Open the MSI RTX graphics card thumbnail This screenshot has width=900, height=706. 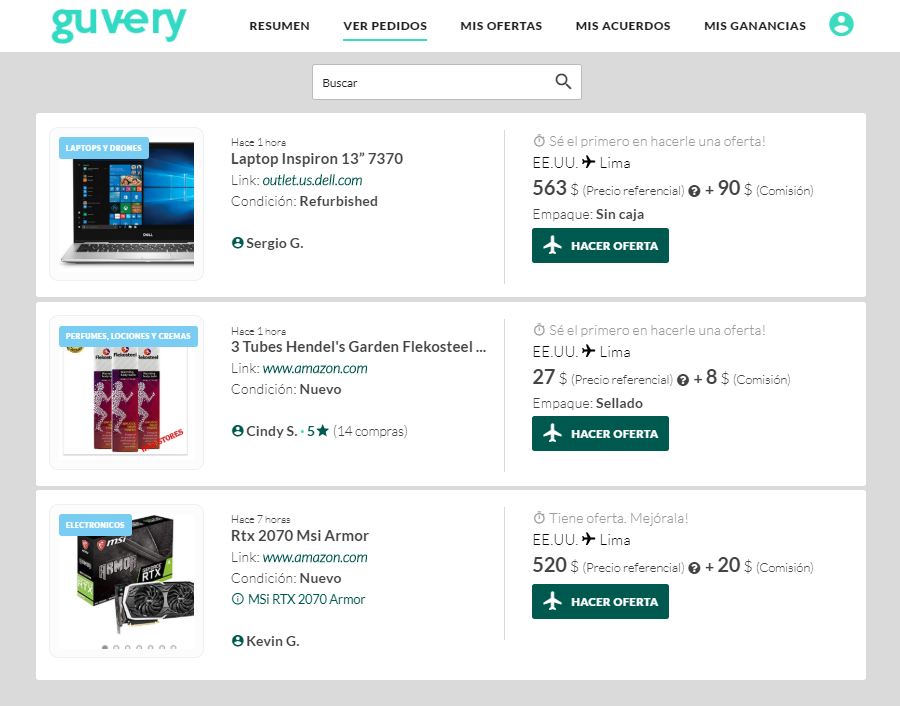click(x=126, y=581)
